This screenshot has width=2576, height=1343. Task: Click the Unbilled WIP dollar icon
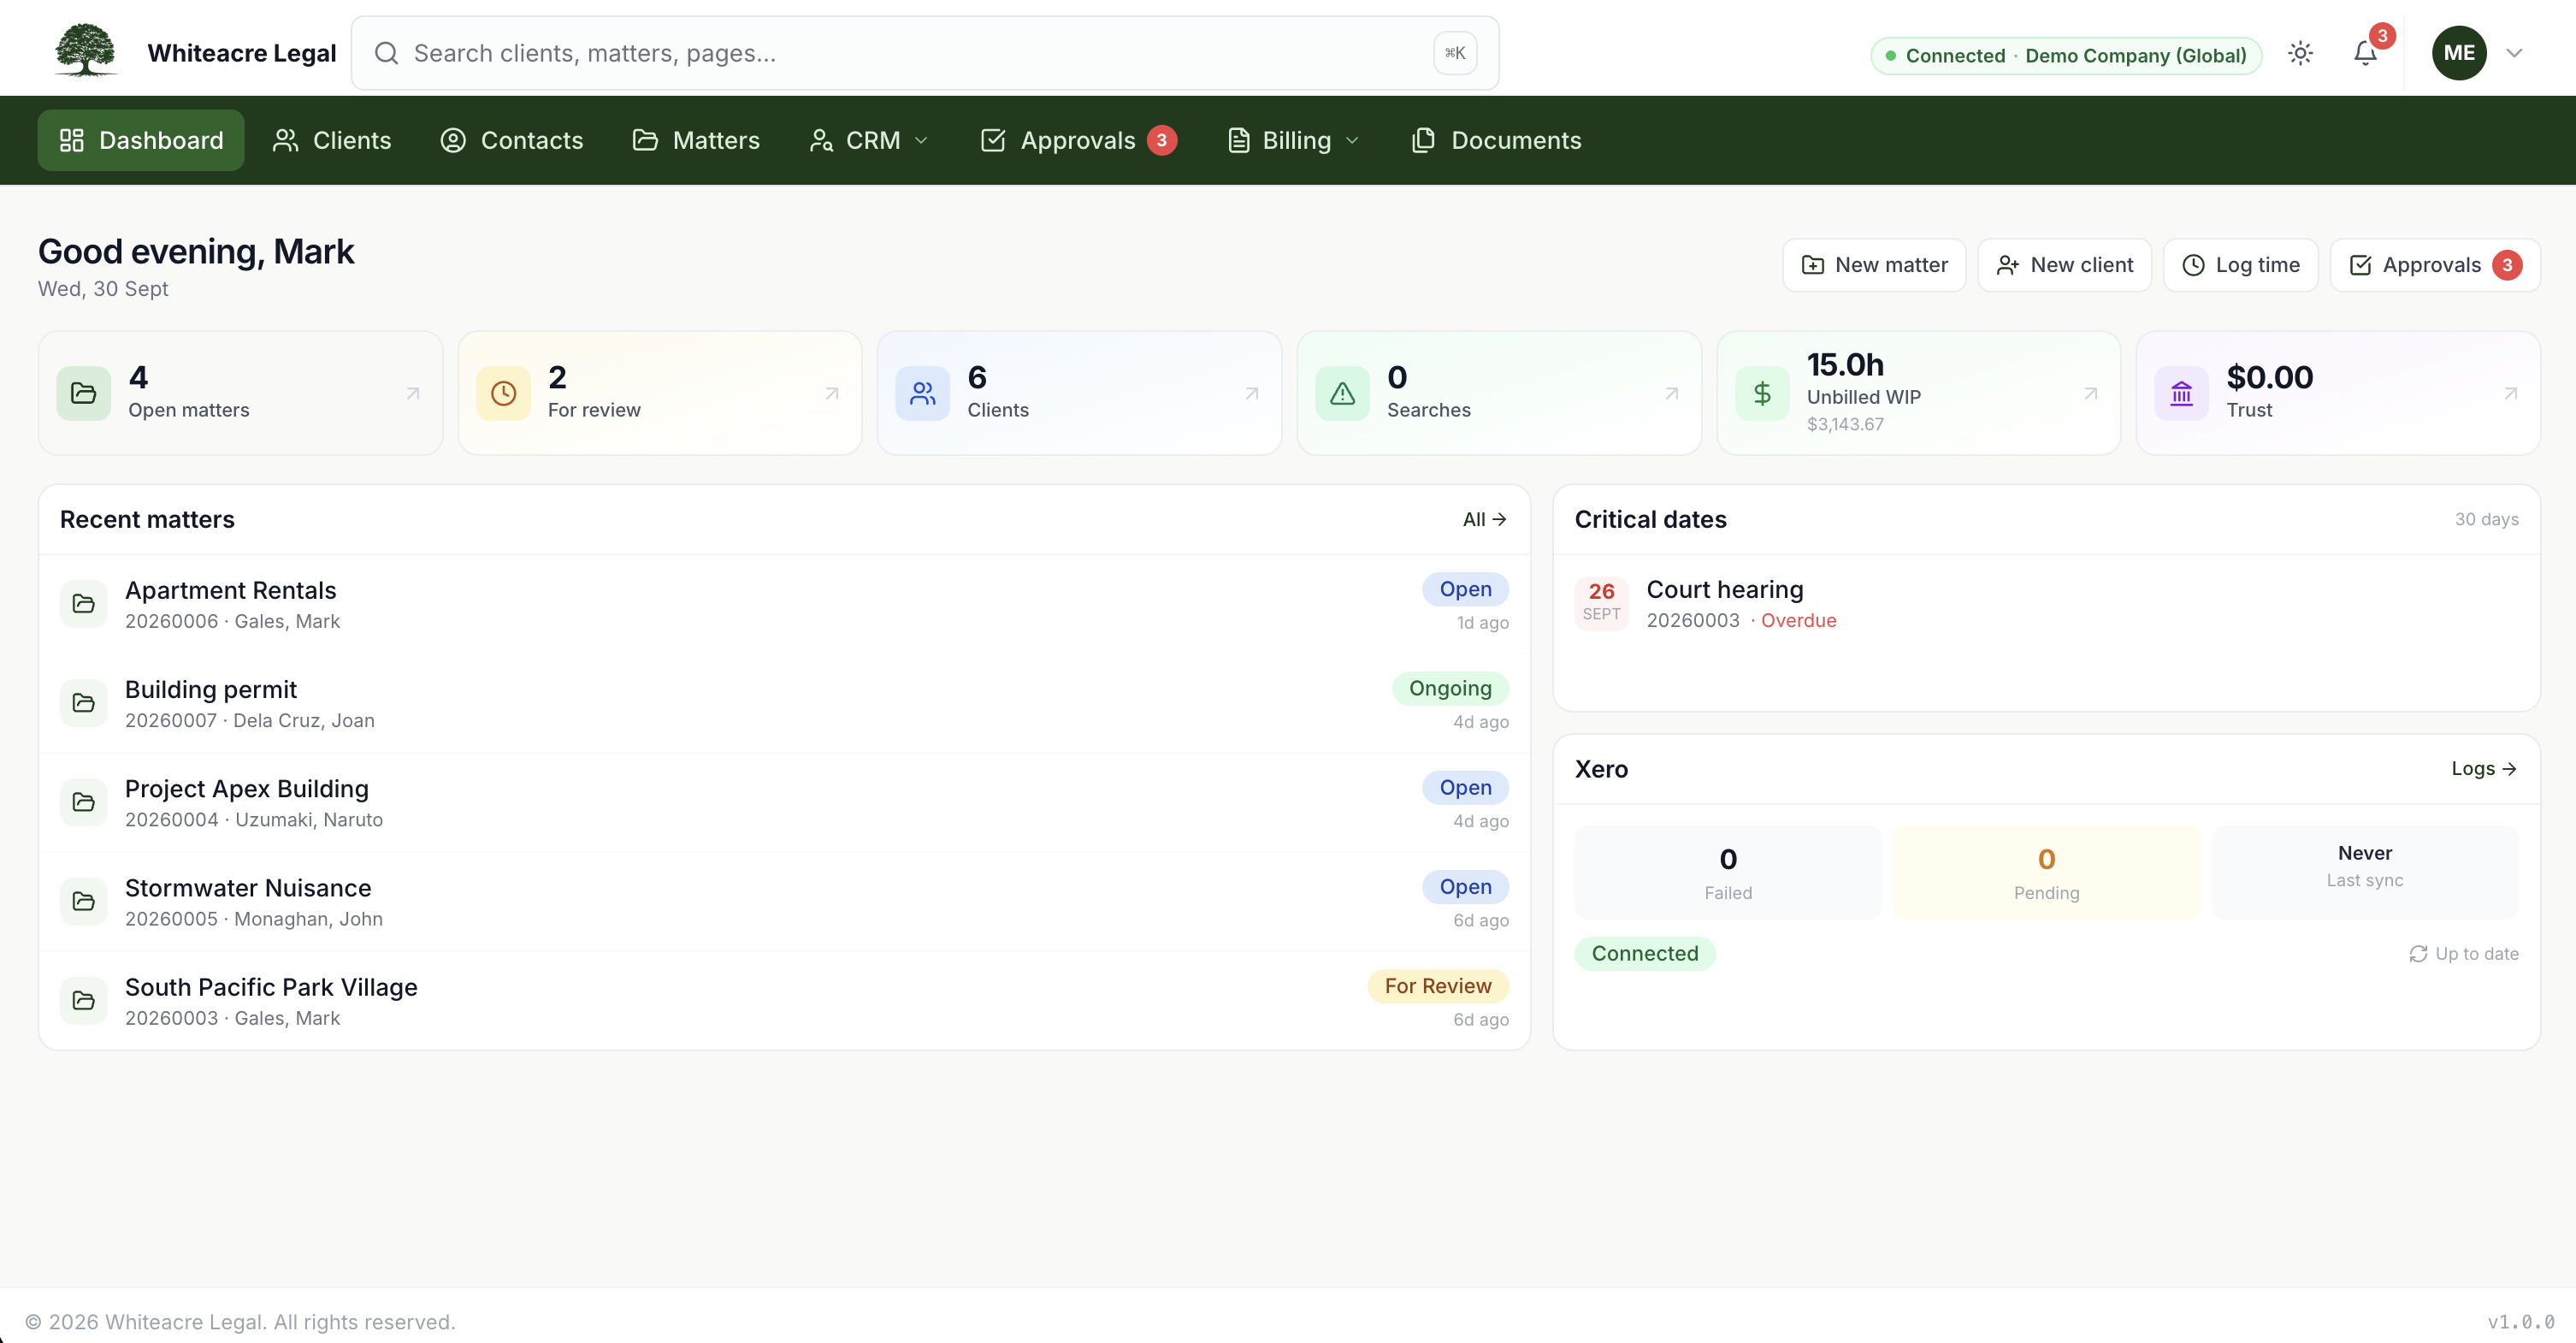pos(1762,393)
